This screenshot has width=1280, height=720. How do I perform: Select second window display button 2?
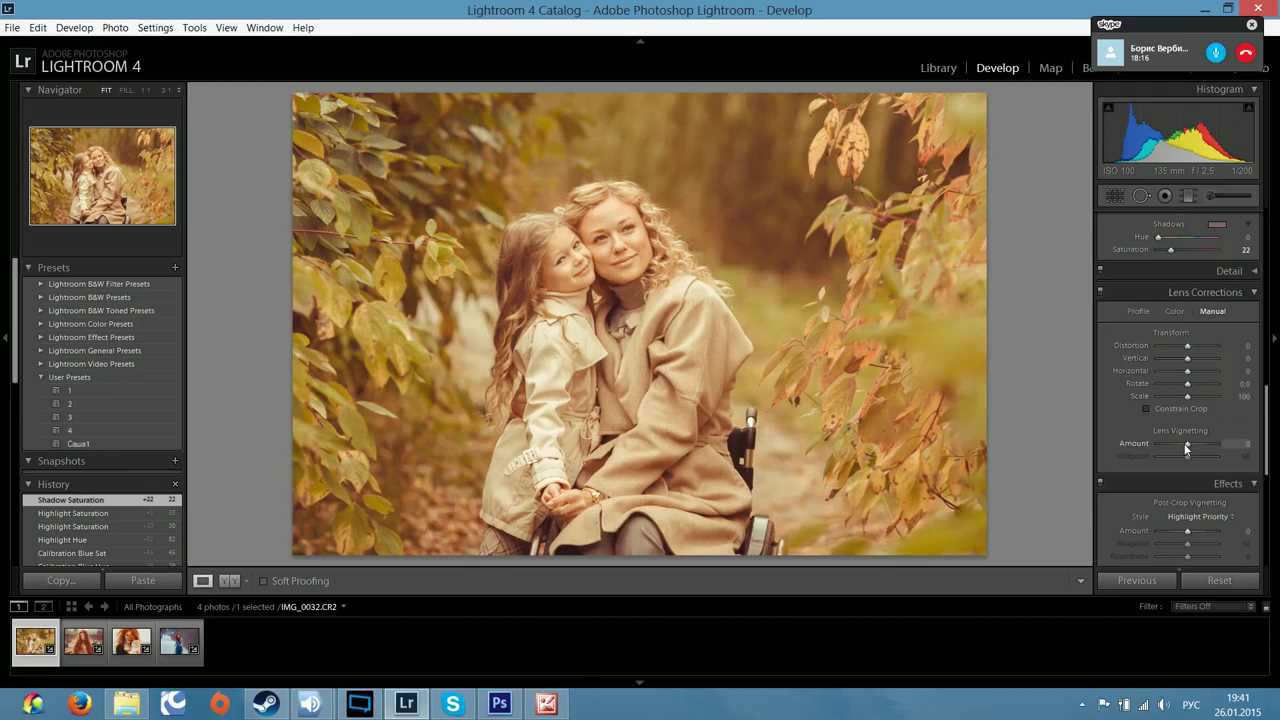pyautogui.click(x=43, y=607)
